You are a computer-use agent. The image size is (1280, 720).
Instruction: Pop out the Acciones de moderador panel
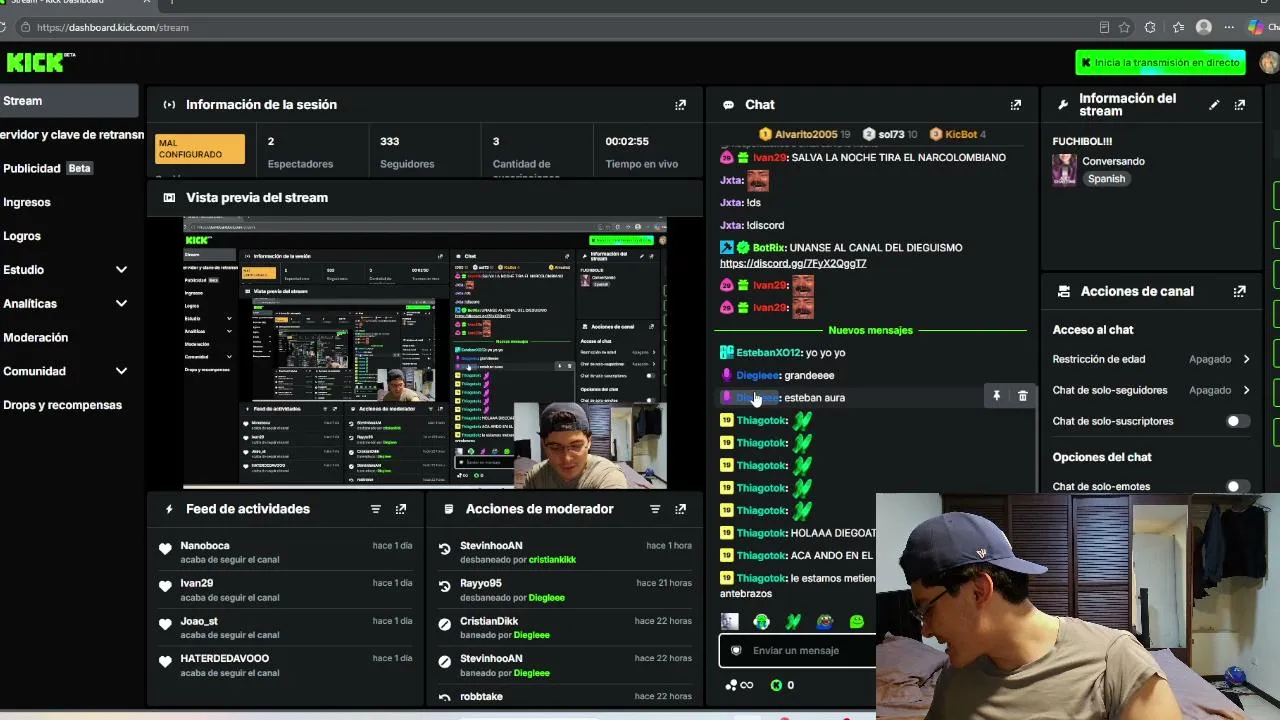pos(681,509)
